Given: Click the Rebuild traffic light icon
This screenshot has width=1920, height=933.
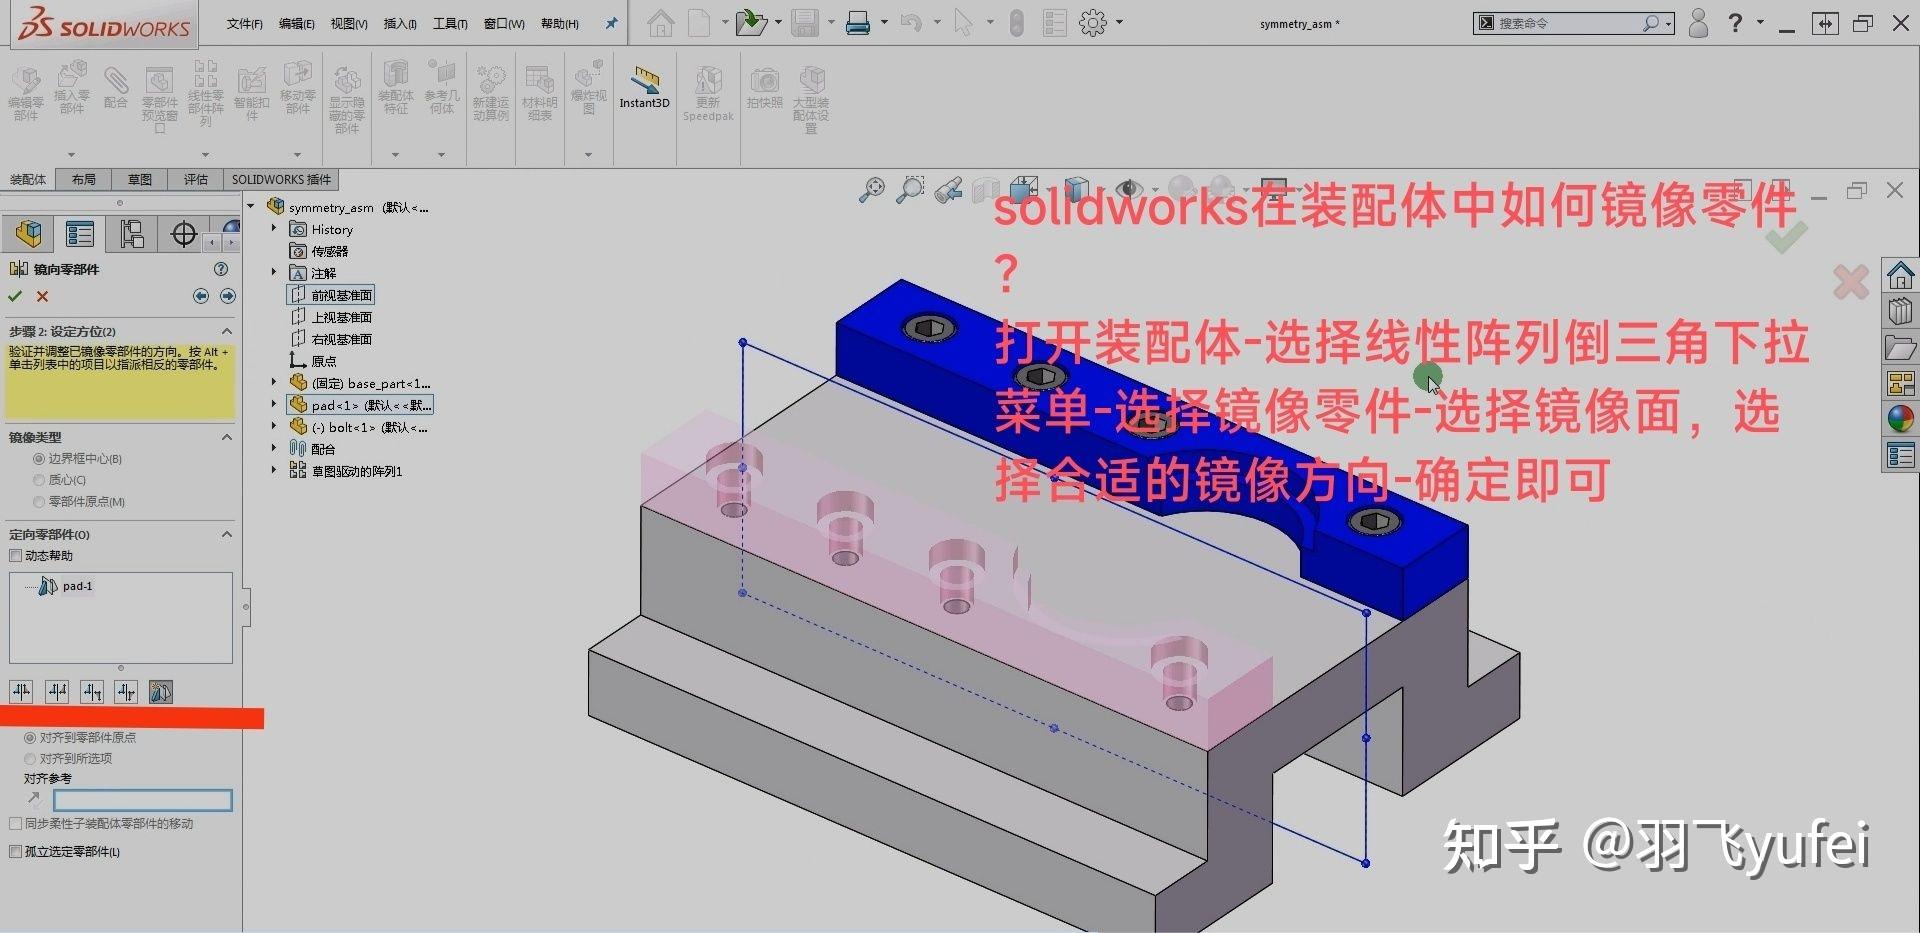Looking at the screenshot, I should click(x=1017, y=22).
